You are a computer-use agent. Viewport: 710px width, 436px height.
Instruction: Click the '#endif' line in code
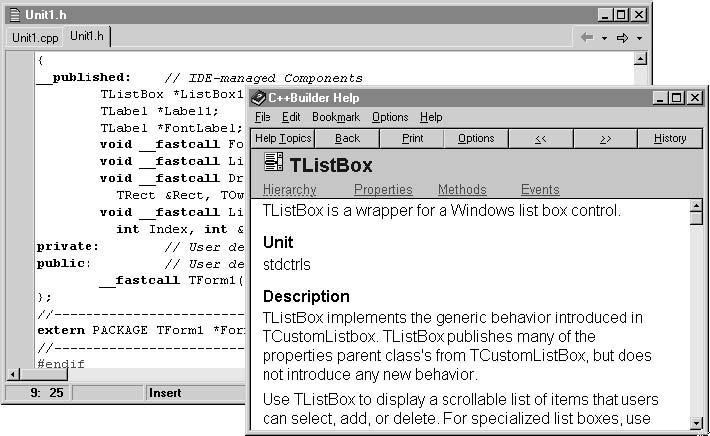(61, 364)
